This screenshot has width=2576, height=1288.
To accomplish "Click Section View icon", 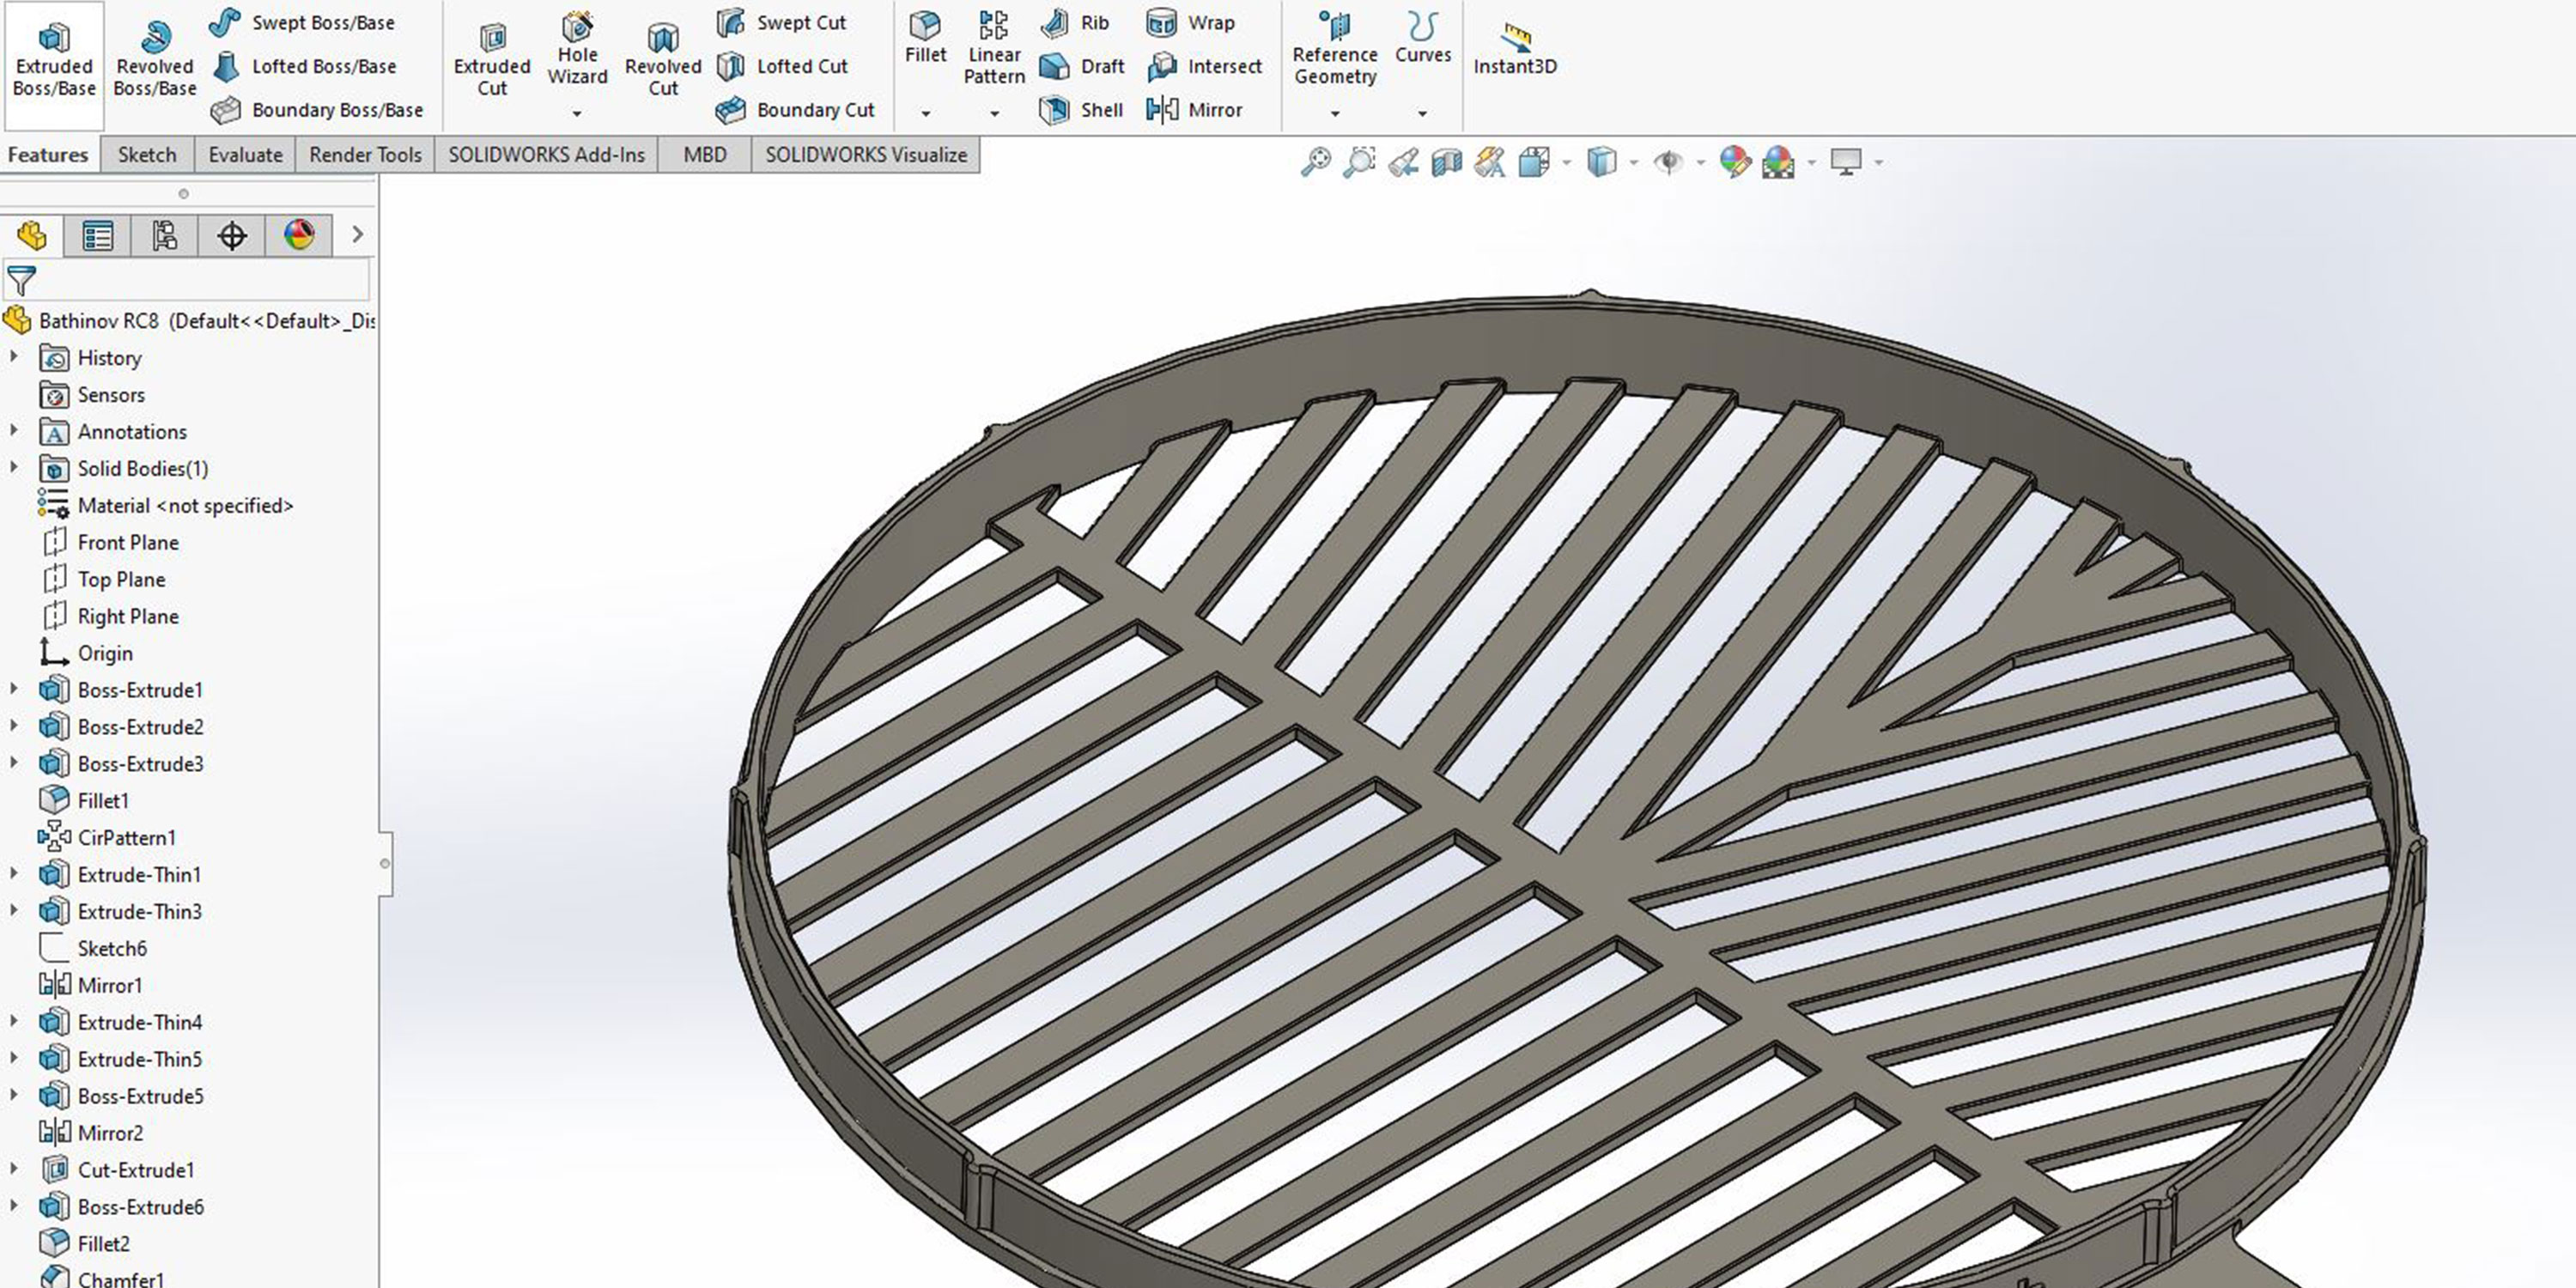I will pos(1447,162).
